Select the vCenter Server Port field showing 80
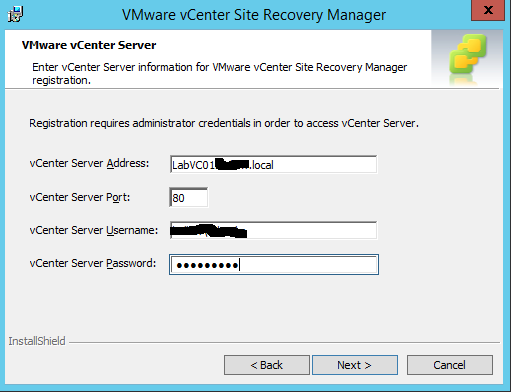Viewport: 511px width, 392px height. (189, 198)
